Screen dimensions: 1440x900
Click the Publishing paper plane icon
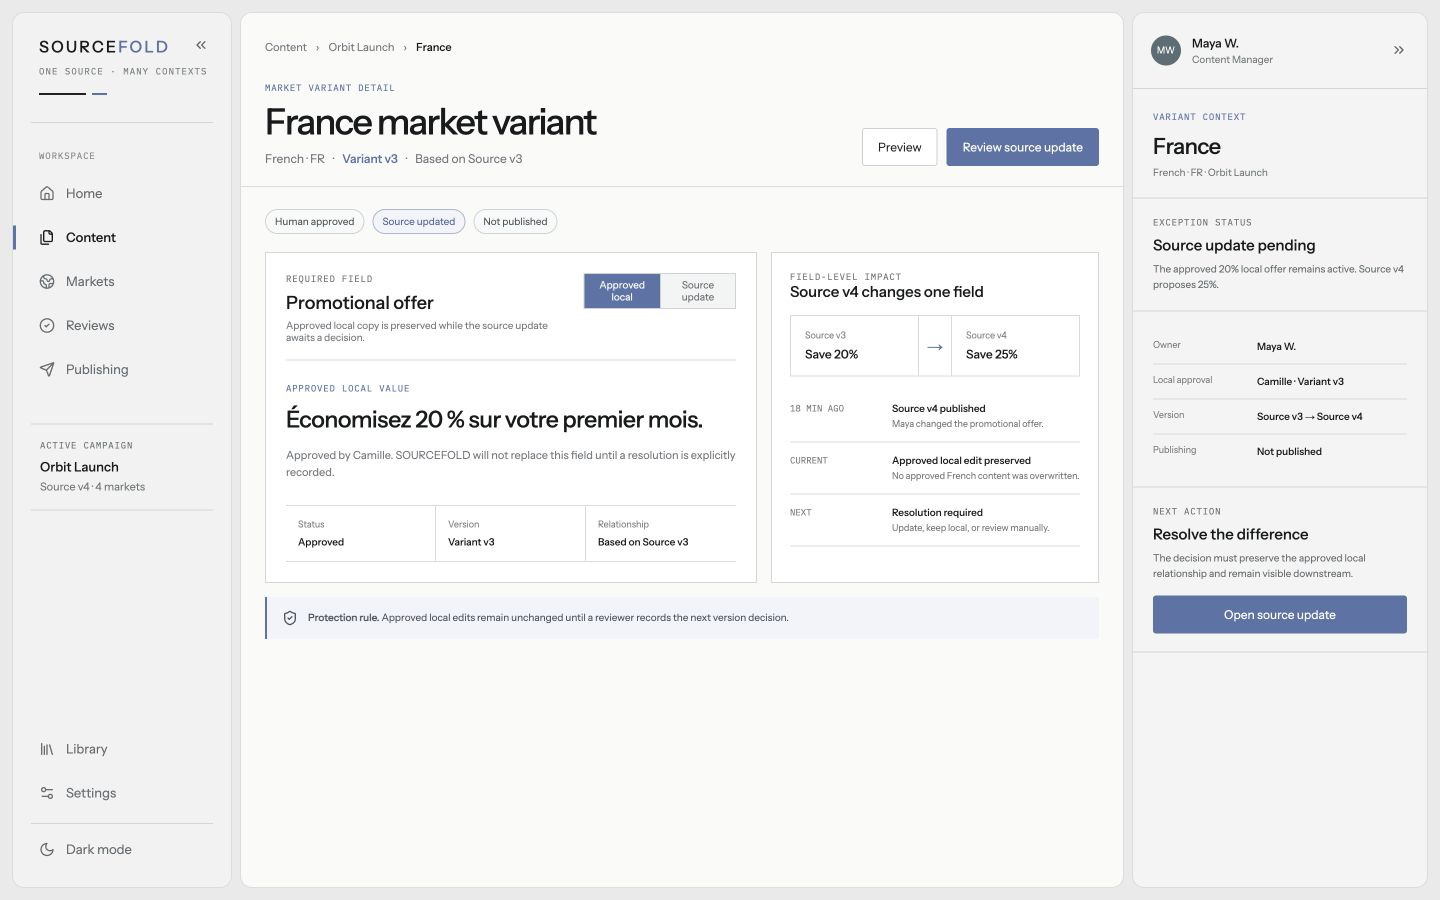point(47,369)
